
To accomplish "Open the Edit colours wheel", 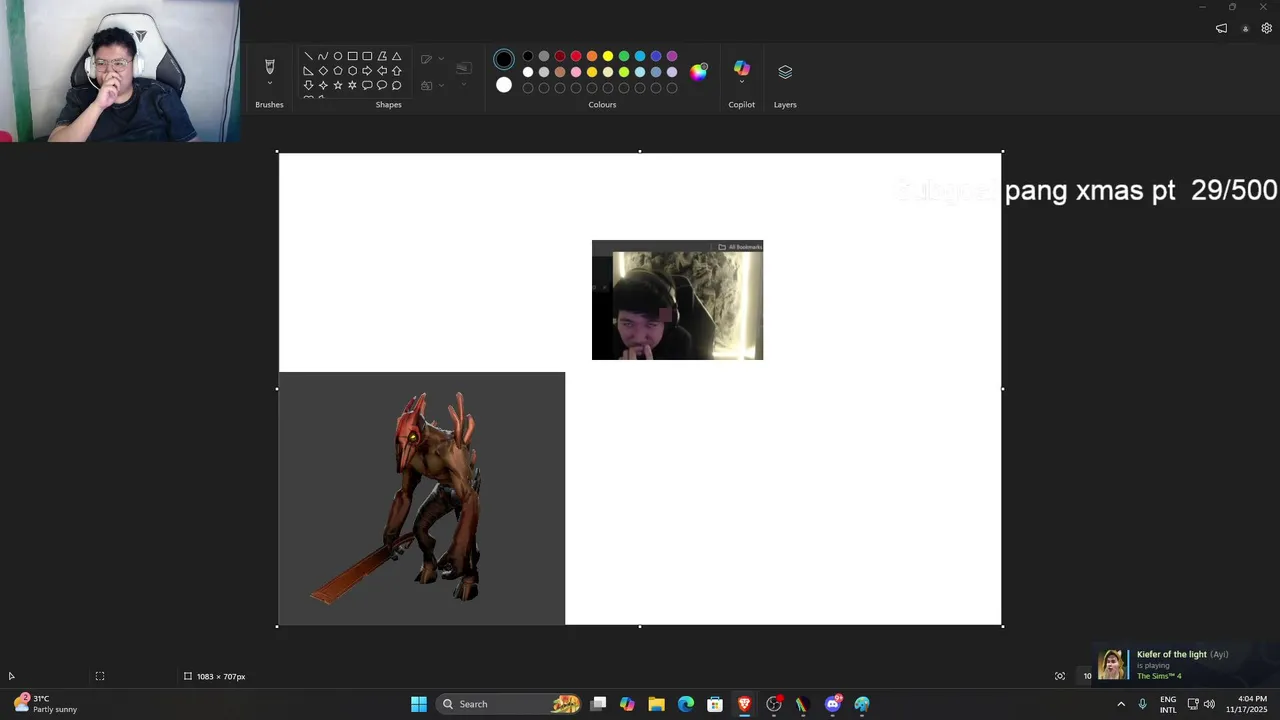I will 699,71.
